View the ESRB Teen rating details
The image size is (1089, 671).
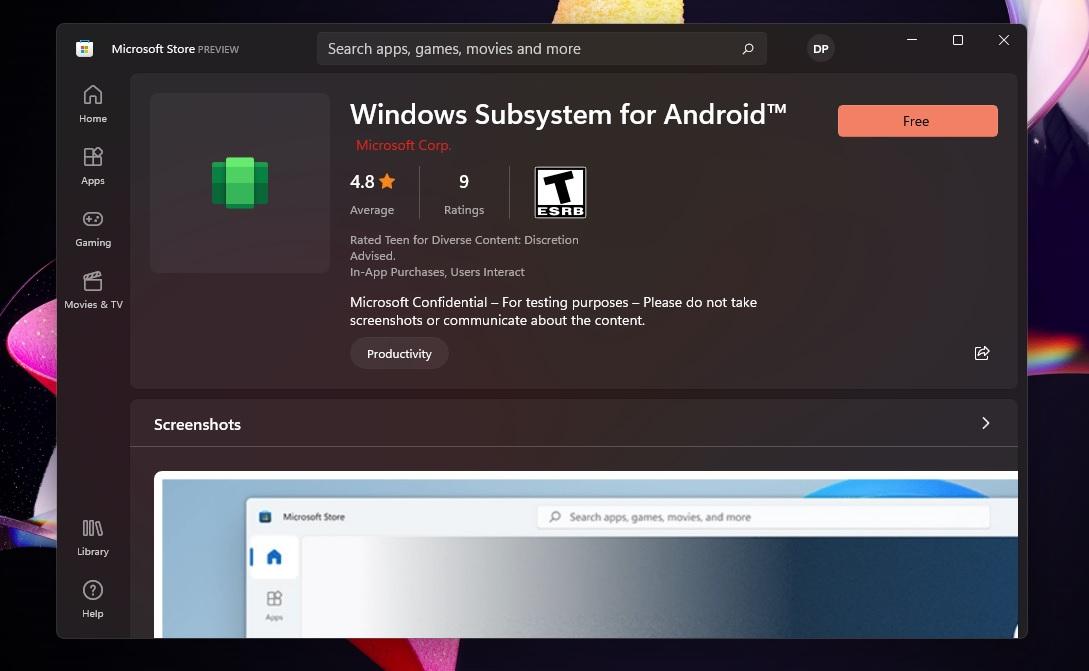tap(560, 192)
